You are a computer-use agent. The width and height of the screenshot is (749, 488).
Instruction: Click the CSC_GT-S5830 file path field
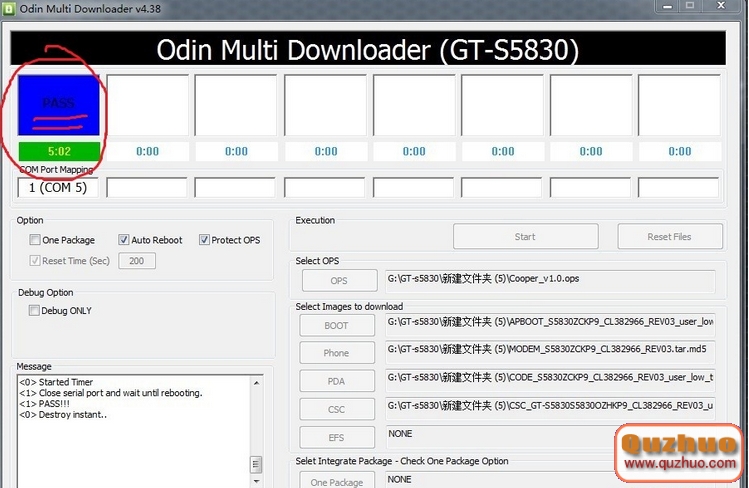click(550, 409)
